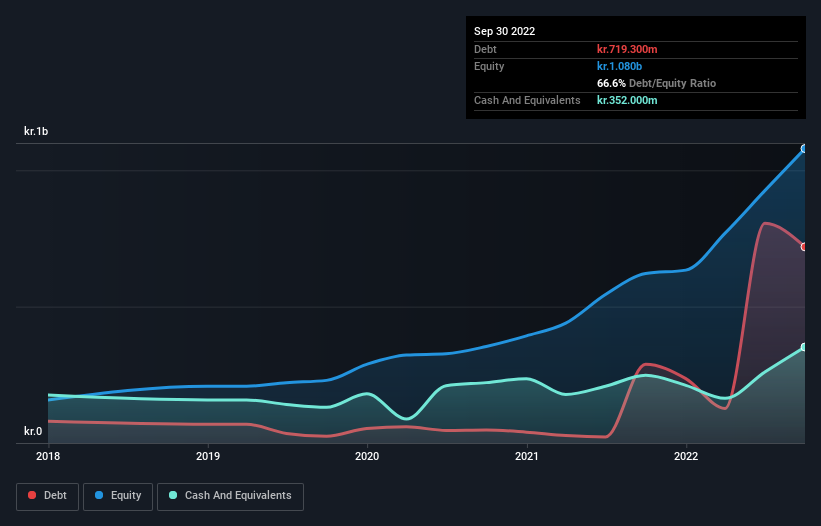Click the teal Cash endpoint marker
821x526 pixels.
coord(804,348)
